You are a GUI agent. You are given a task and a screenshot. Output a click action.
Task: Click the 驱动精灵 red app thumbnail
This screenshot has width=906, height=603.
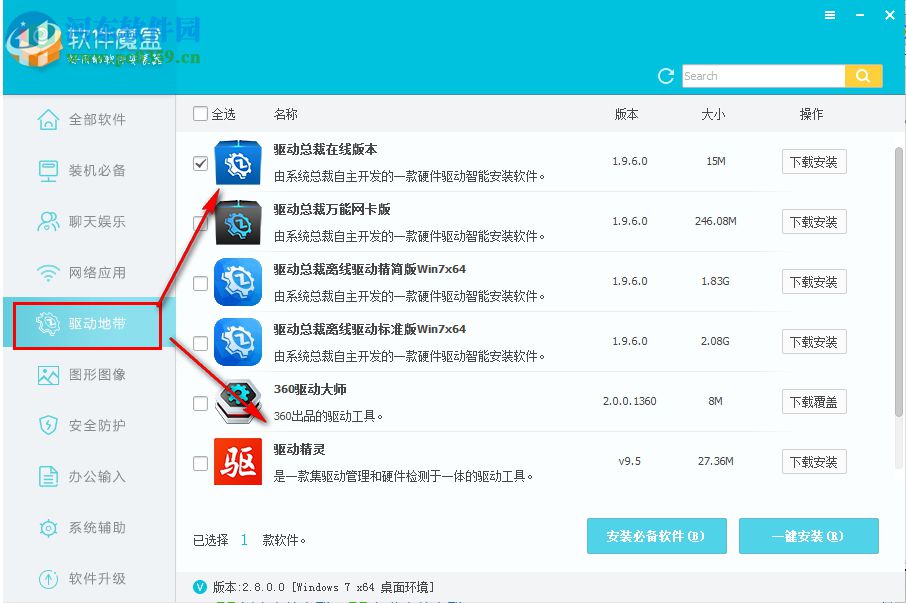(x=237, y=462)
